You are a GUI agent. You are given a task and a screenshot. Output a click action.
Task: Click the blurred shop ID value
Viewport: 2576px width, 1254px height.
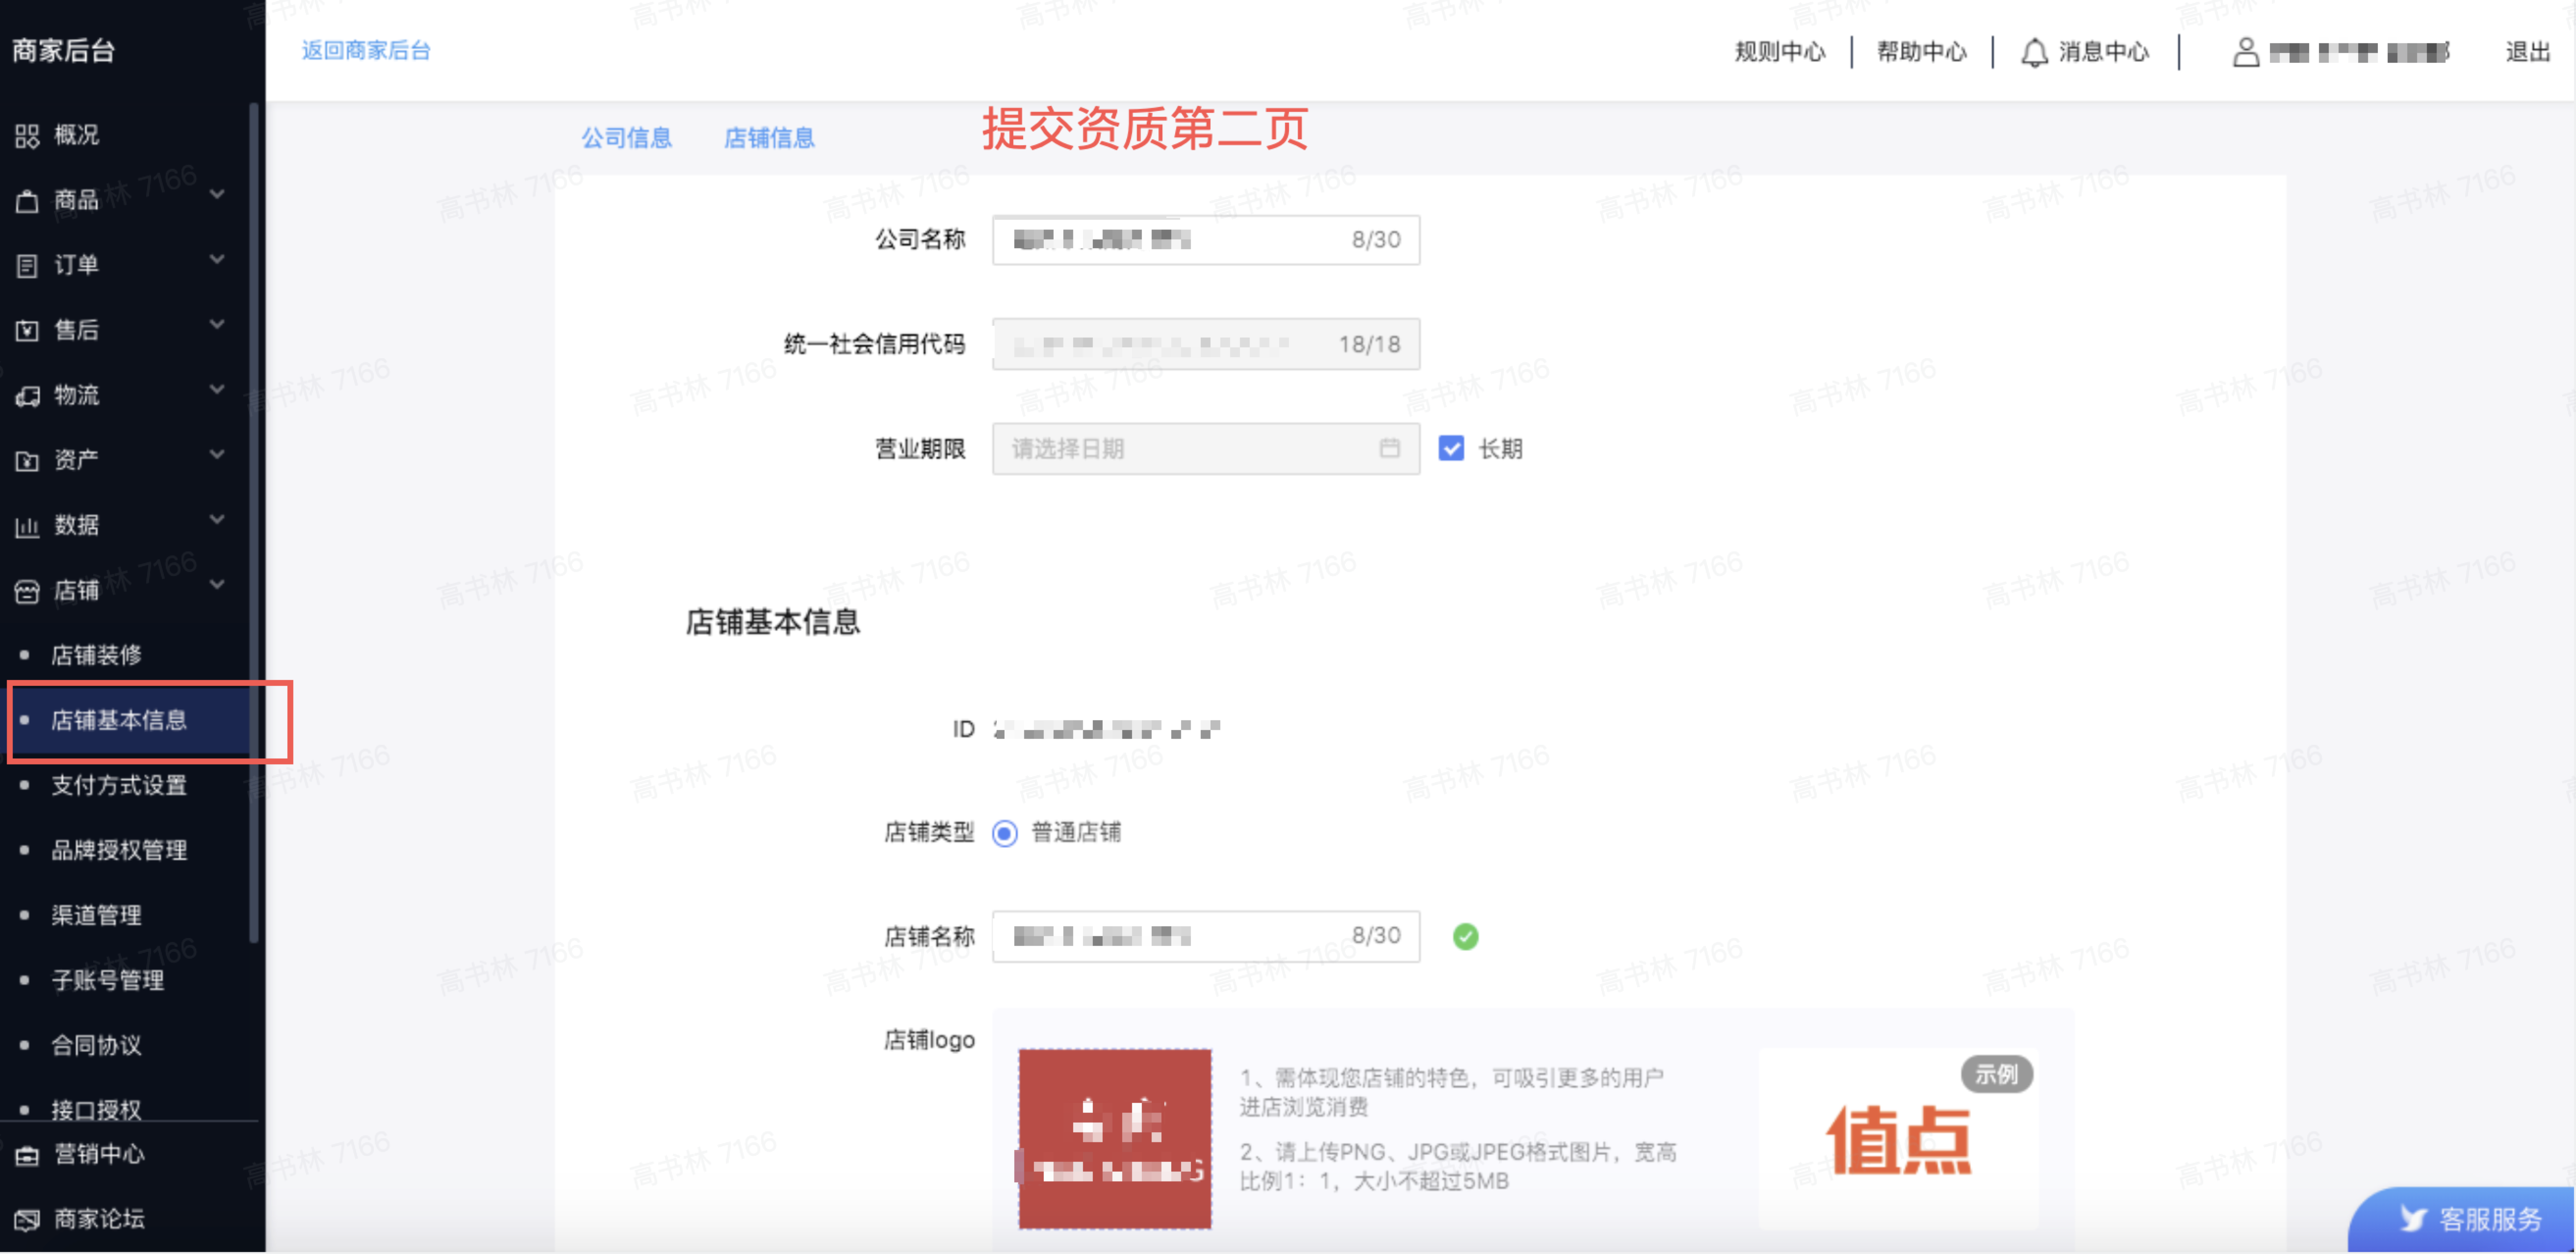pyautogui.click(x=1106, y=730)
